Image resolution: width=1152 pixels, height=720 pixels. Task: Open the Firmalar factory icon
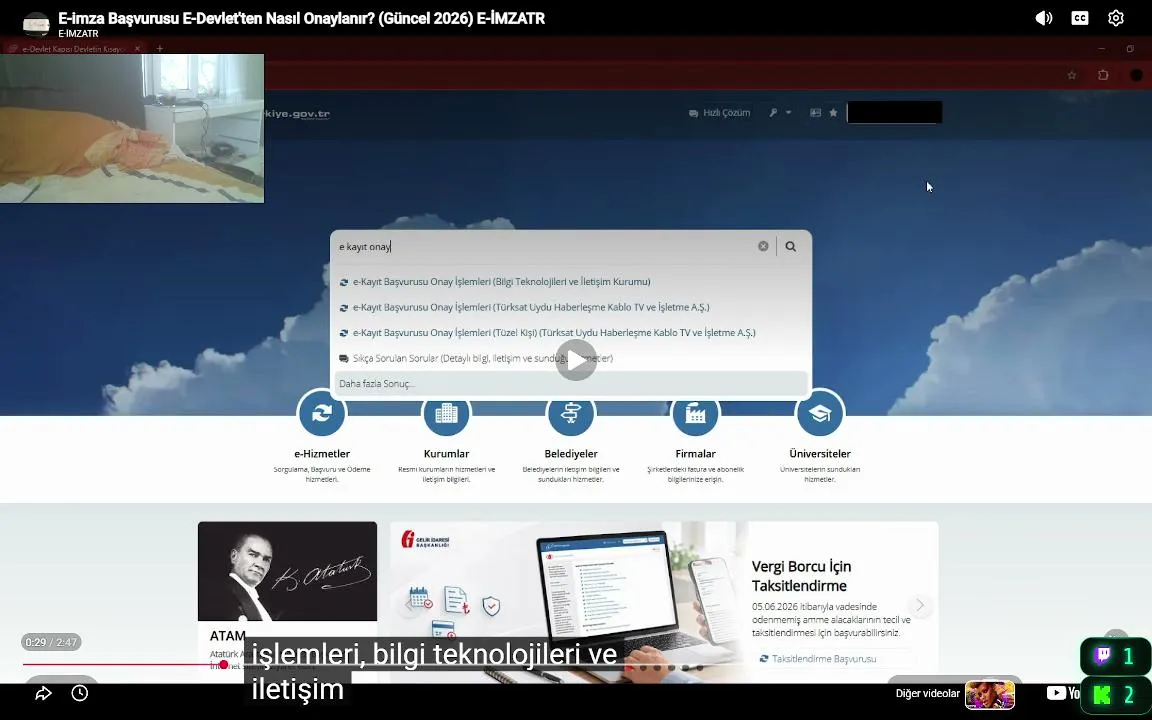point(695,414)
